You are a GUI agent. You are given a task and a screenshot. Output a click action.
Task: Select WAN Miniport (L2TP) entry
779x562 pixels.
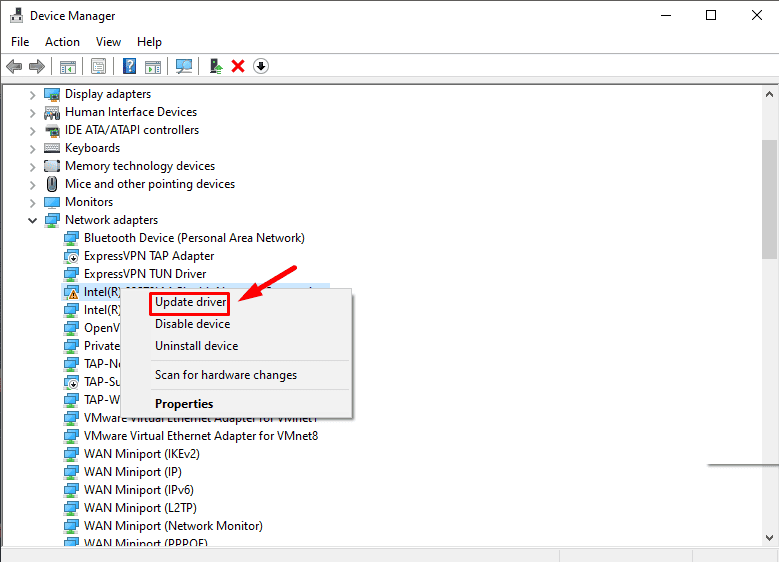point(140,508)
